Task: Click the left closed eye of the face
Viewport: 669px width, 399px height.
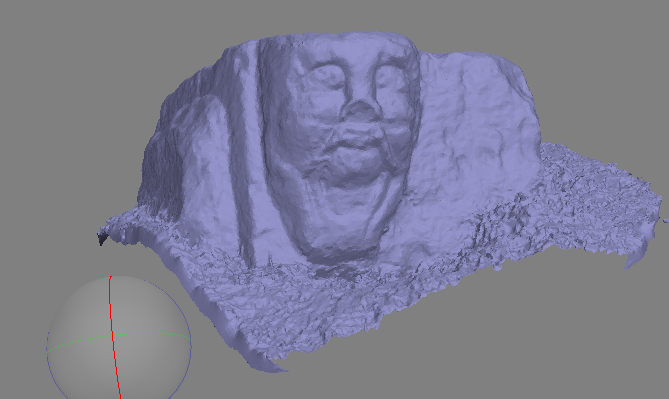Action: pyautogui.click(x=328, y=77)
